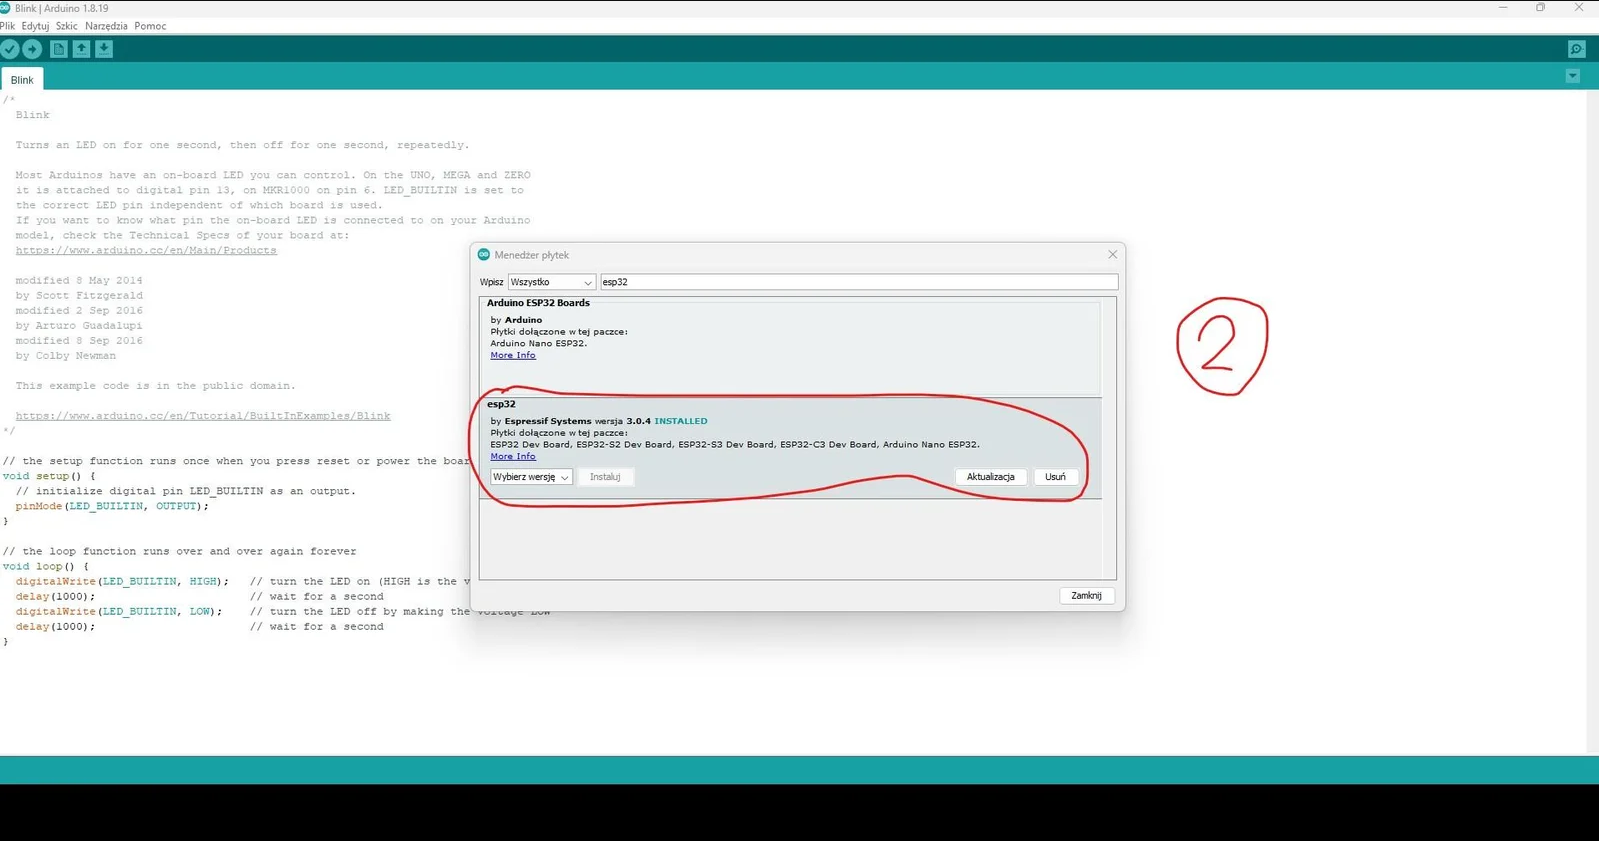
Task: Open More Info link for Arduino ESP32 Boards
Action: coord(513,355)
